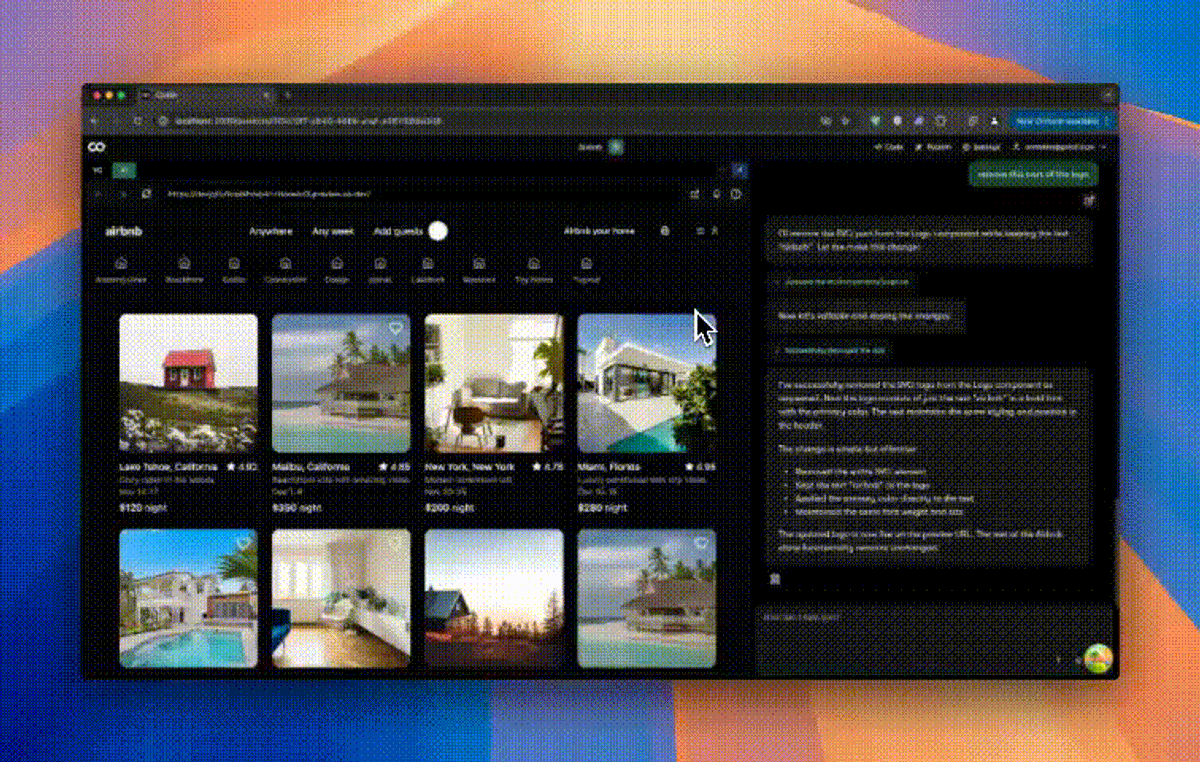Open the Settings tab
Viewport: 1200px width, 762px height.
click(x=984, y=147)
